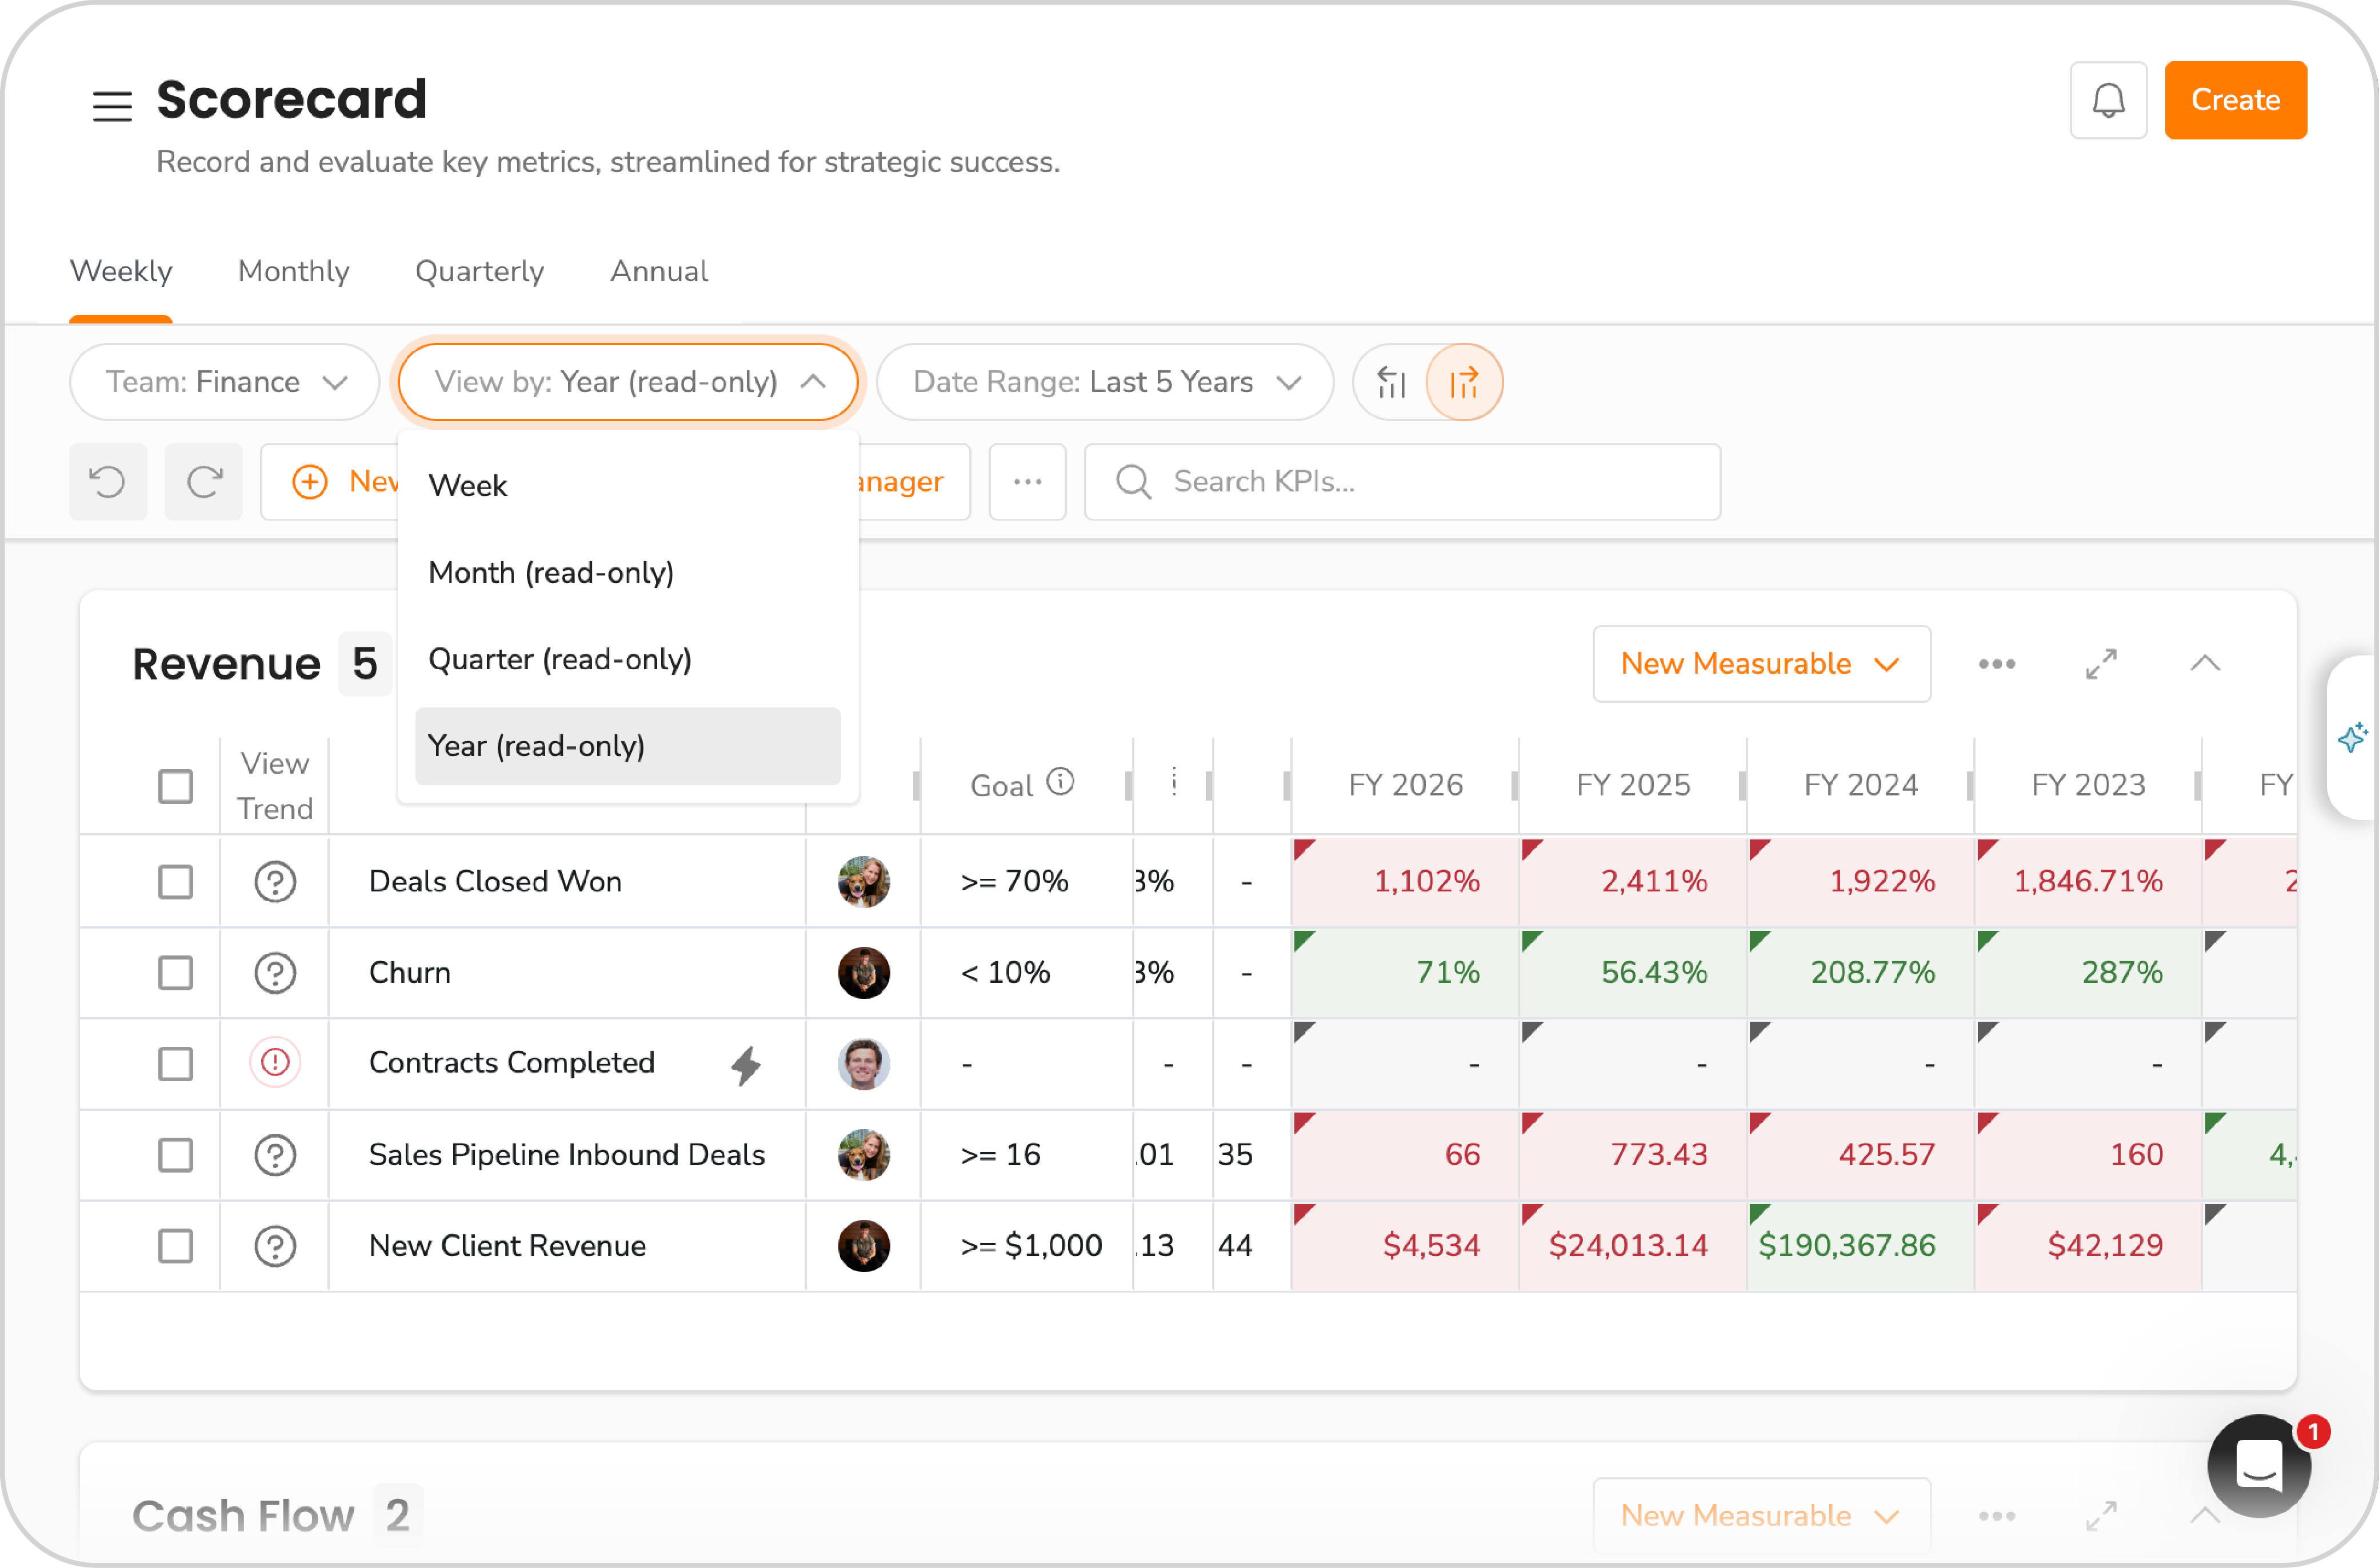Click Sales Pipeline FY 2025 cell 773.43
This screenshot has height=1568, width=2379.
tap(1632, 1155)
